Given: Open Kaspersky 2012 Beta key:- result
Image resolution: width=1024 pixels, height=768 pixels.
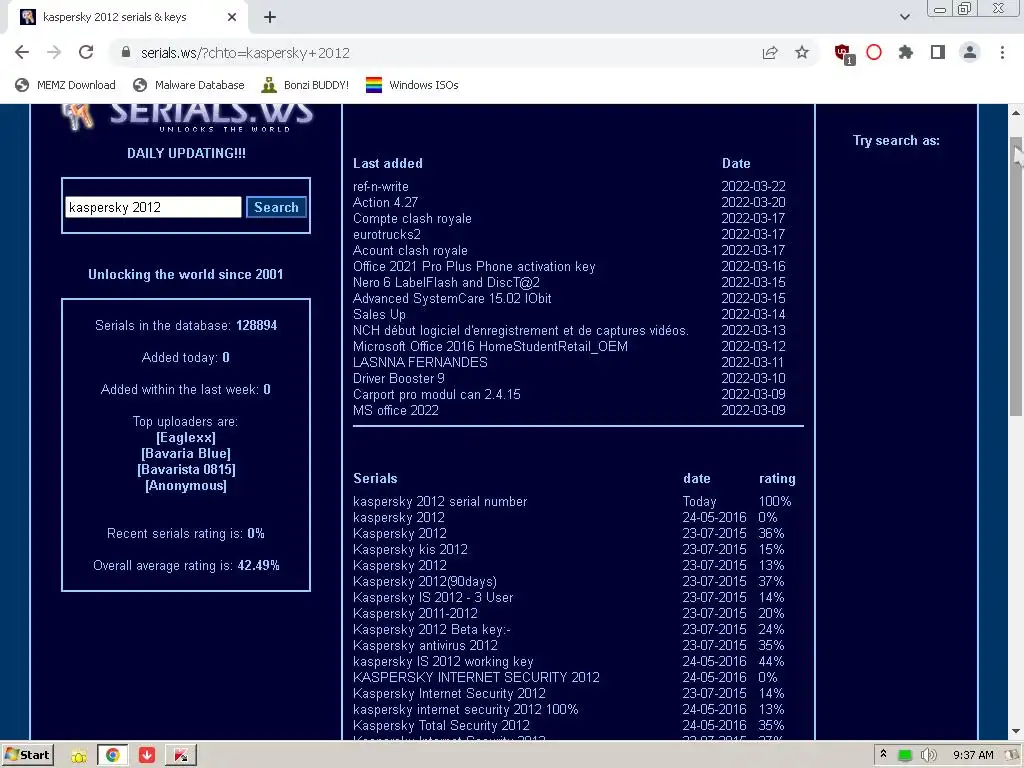Looking at the screenshot, I should point(432,630).
